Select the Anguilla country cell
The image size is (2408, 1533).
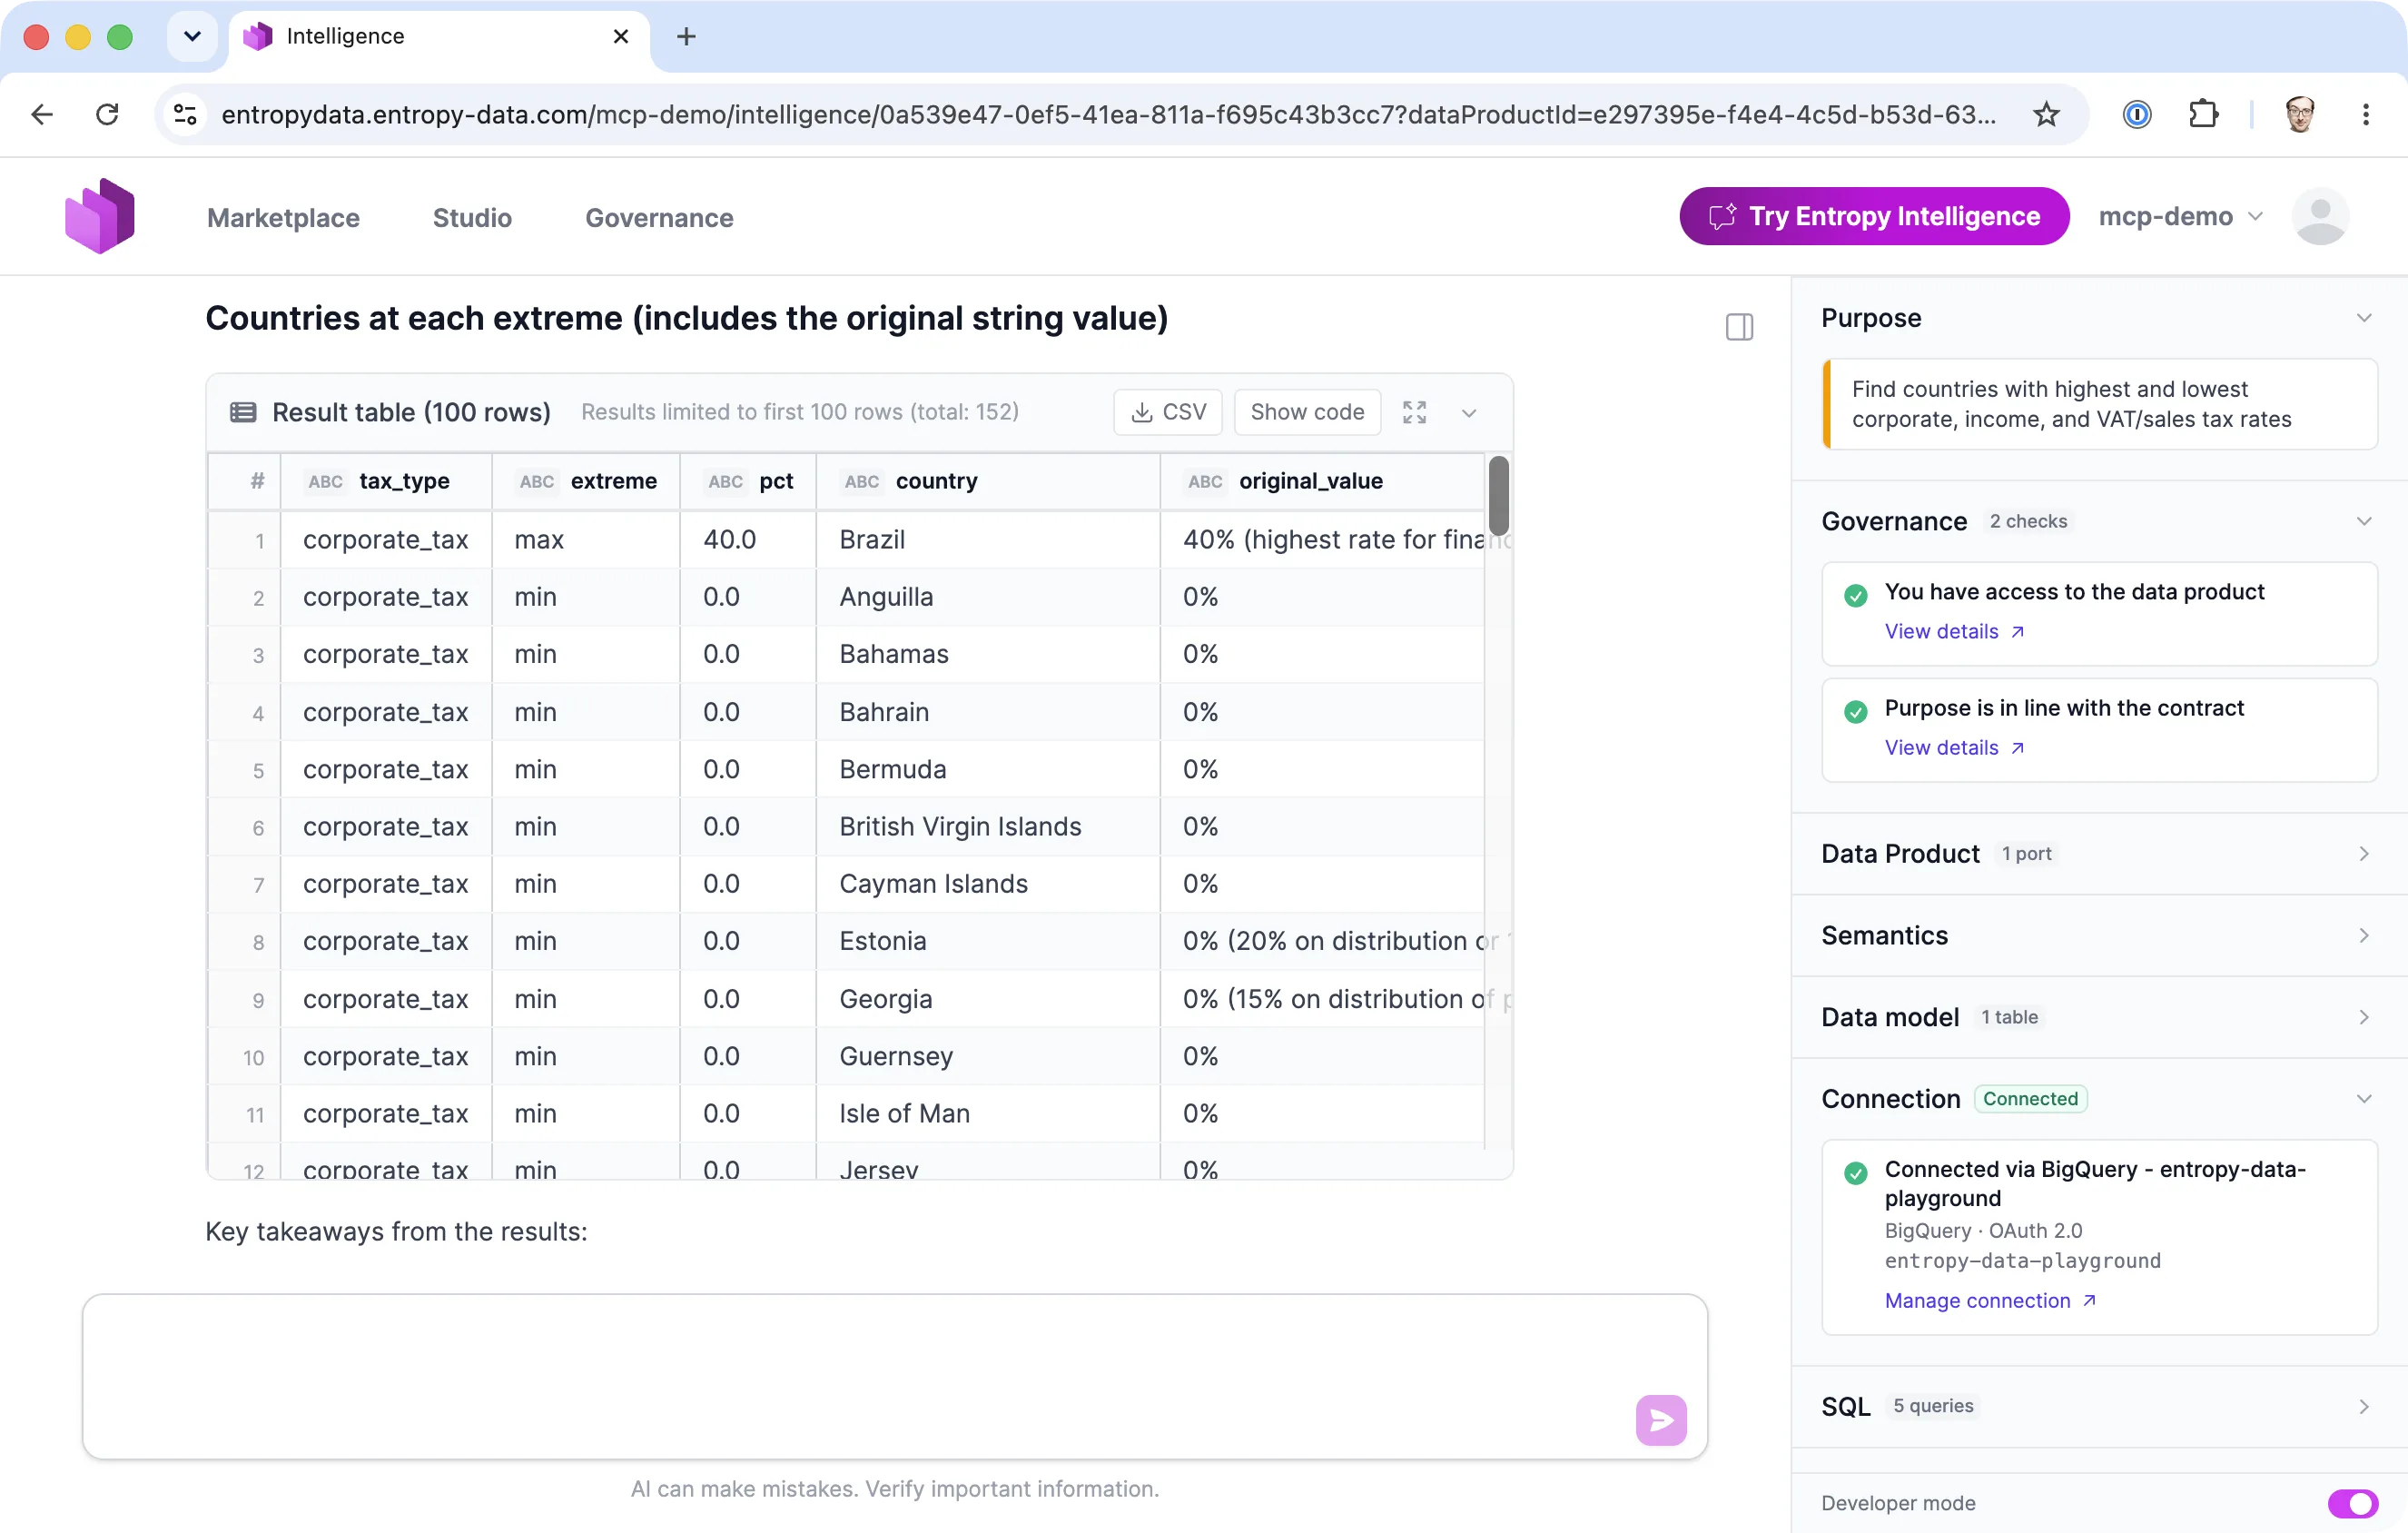click(x=988, y=597)
